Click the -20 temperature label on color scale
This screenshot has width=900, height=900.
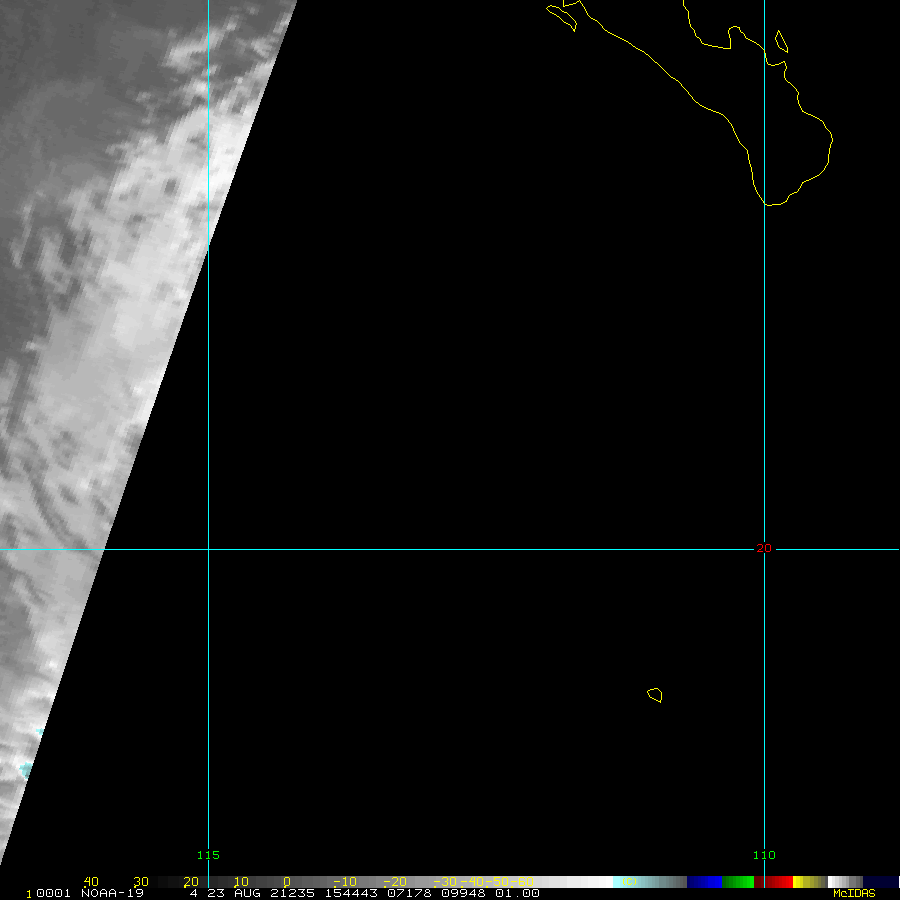394,882
